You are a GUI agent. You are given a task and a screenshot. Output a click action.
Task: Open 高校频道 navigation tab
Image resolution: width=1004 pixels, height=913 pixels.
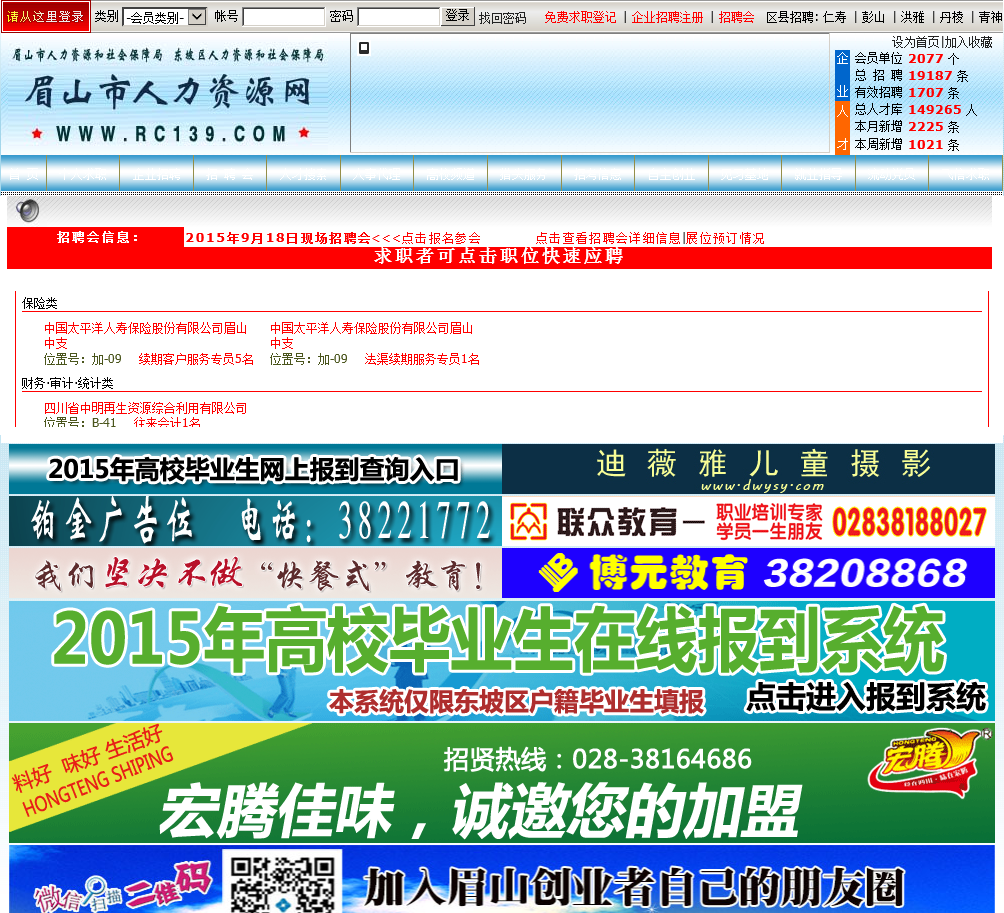[x=451, y=174]
